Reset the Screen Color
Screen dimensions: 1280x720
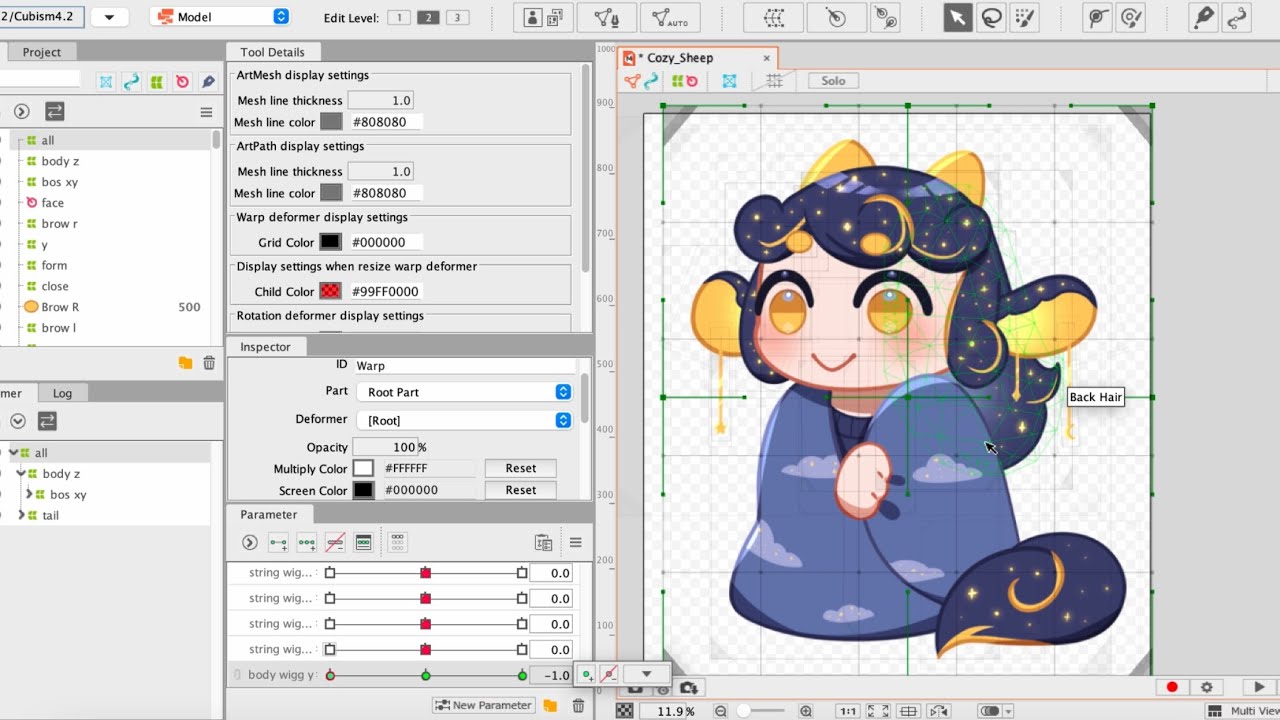pyautogui.click(x=520, y=490)
